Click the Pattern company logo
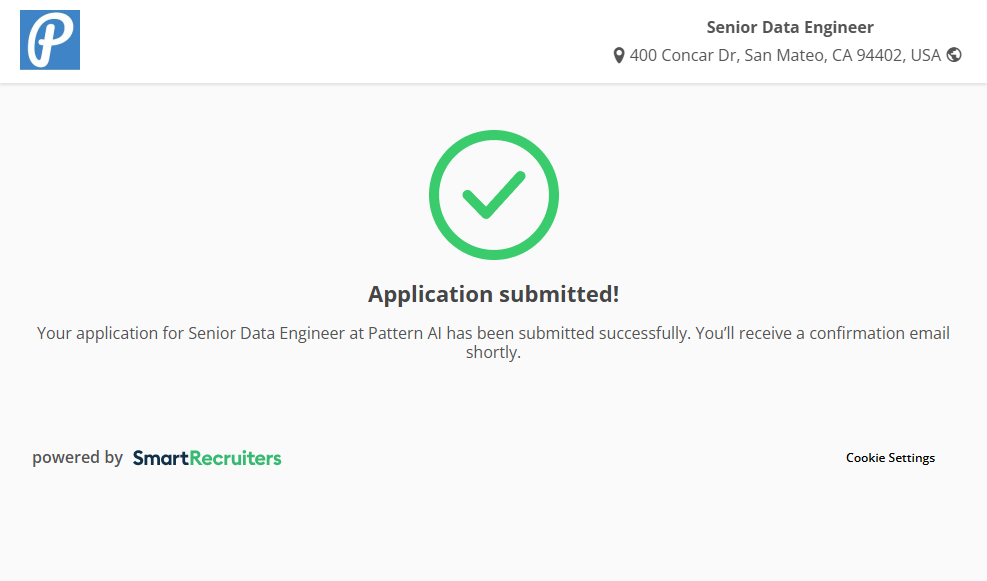The height and width of the screenshot is (581, 987). 50,40
